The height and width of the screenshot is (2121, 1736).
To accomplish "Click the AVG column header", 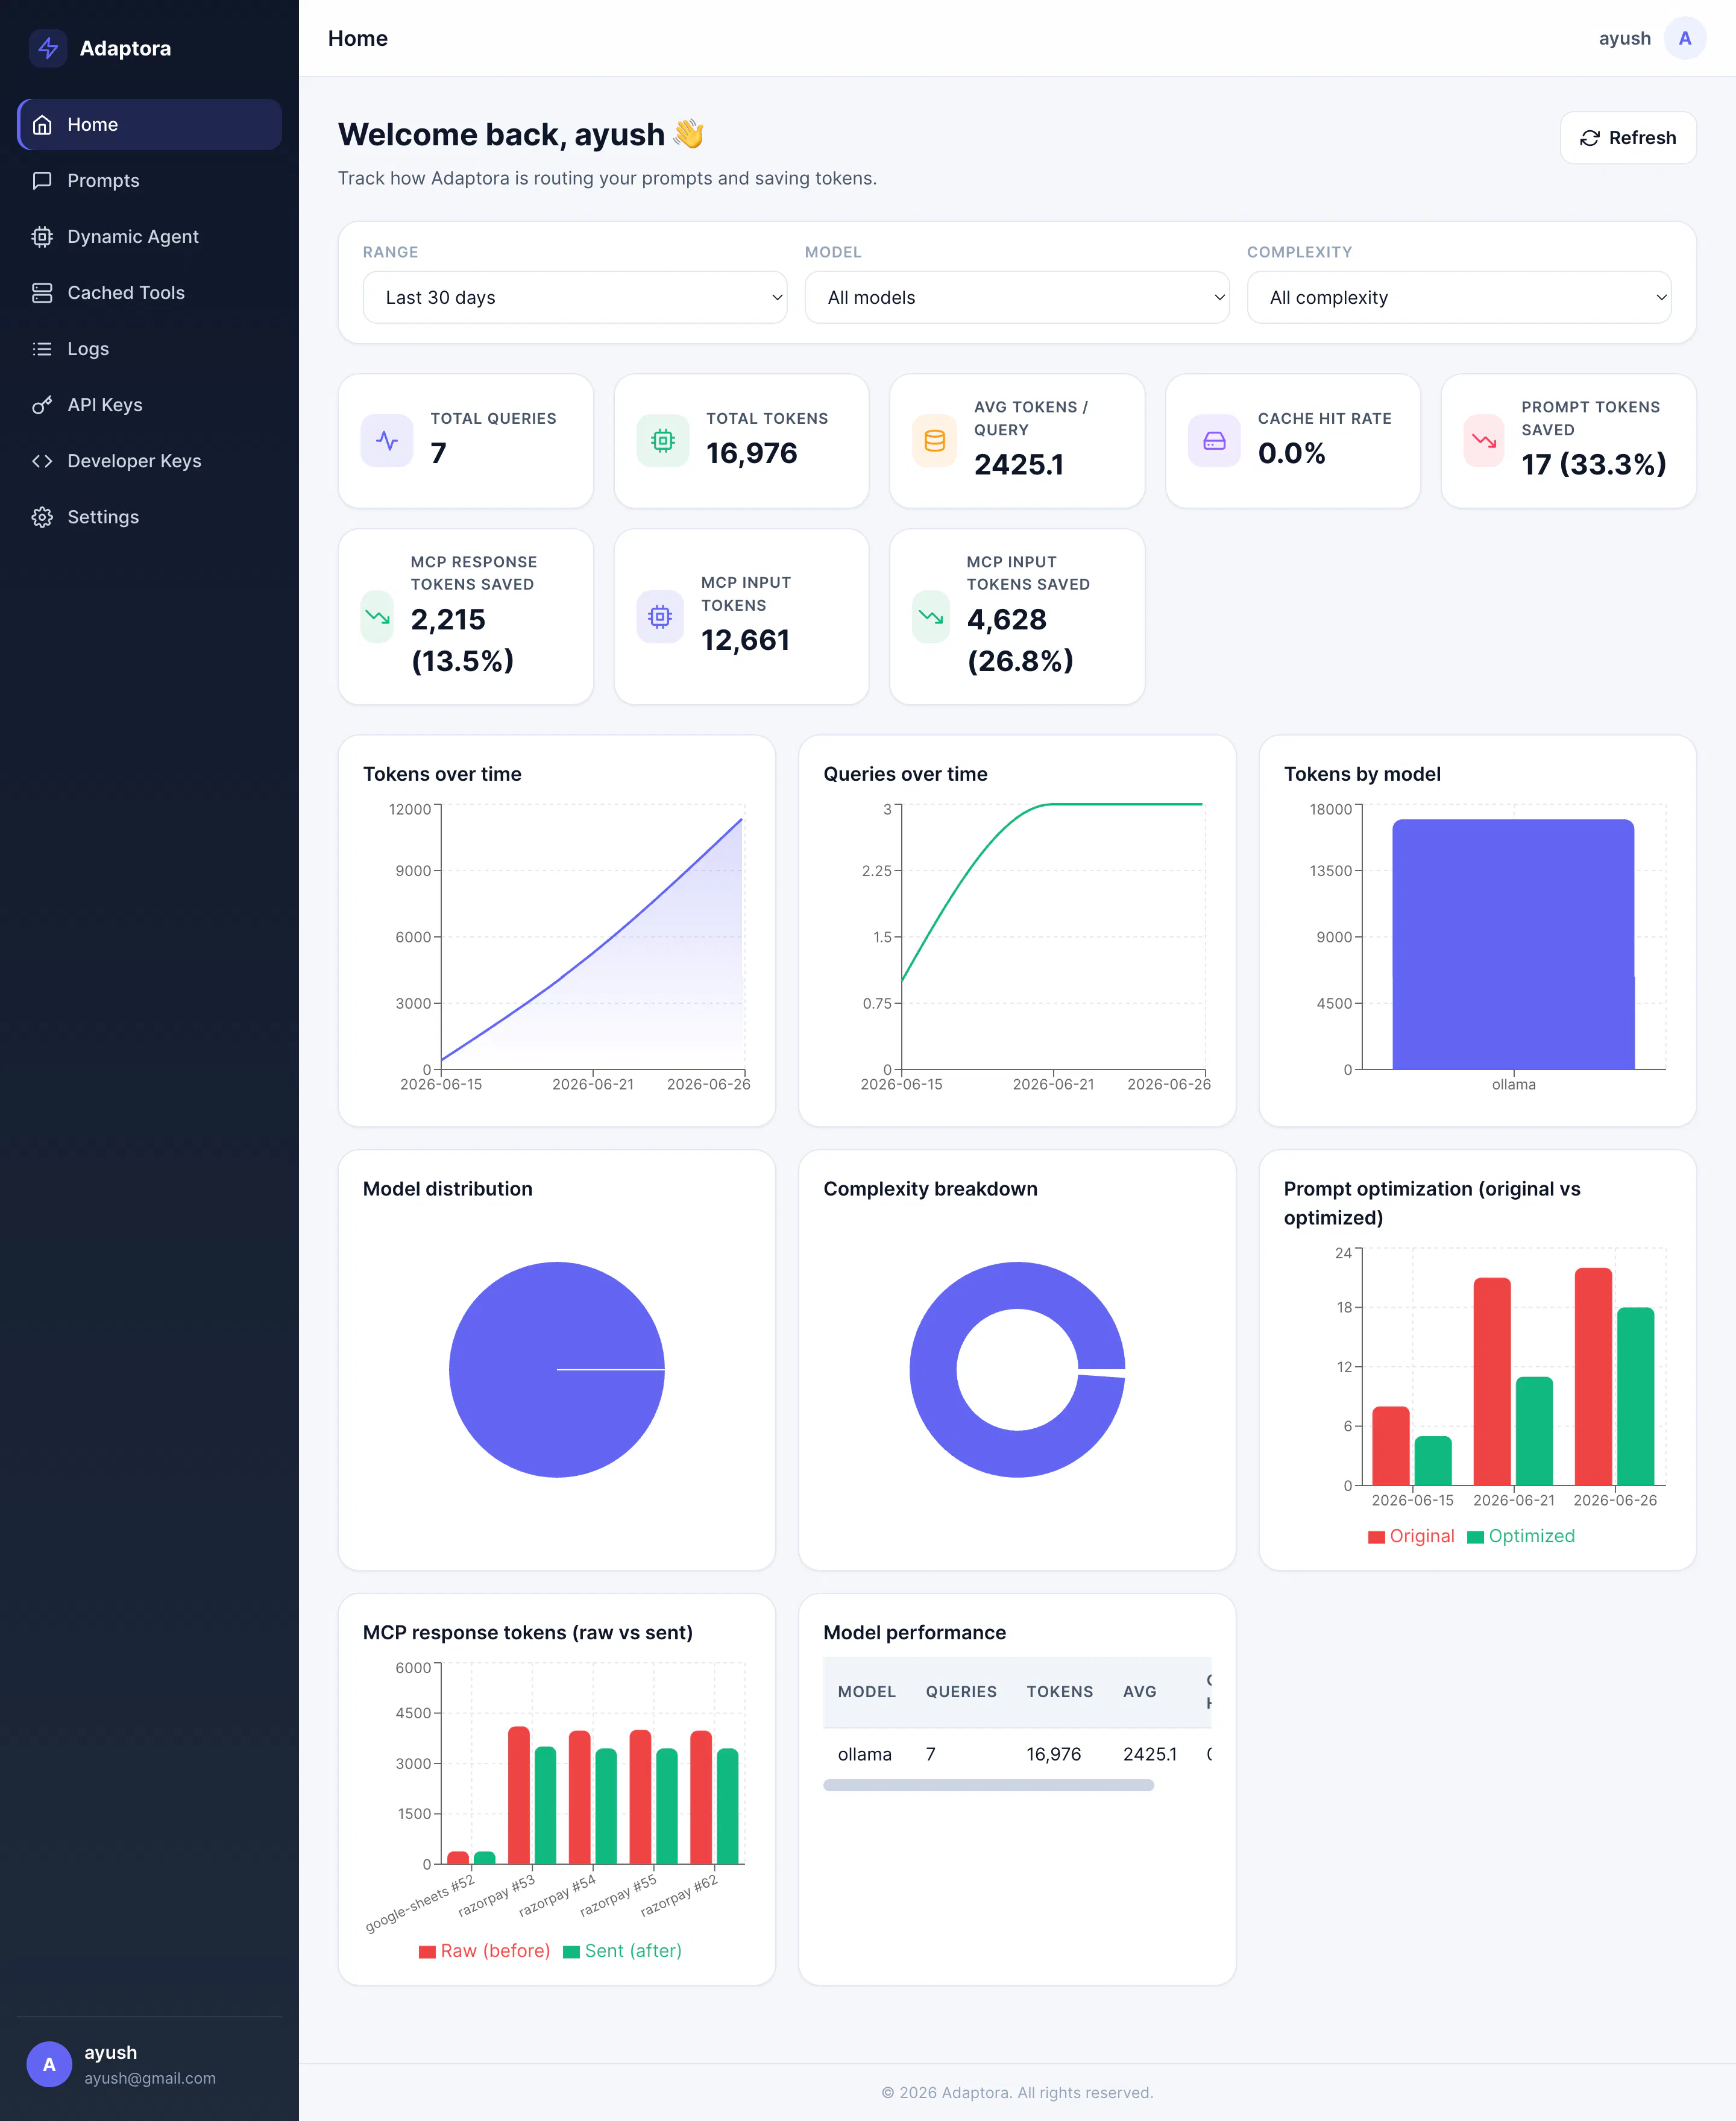I will coord(1139,1692).
